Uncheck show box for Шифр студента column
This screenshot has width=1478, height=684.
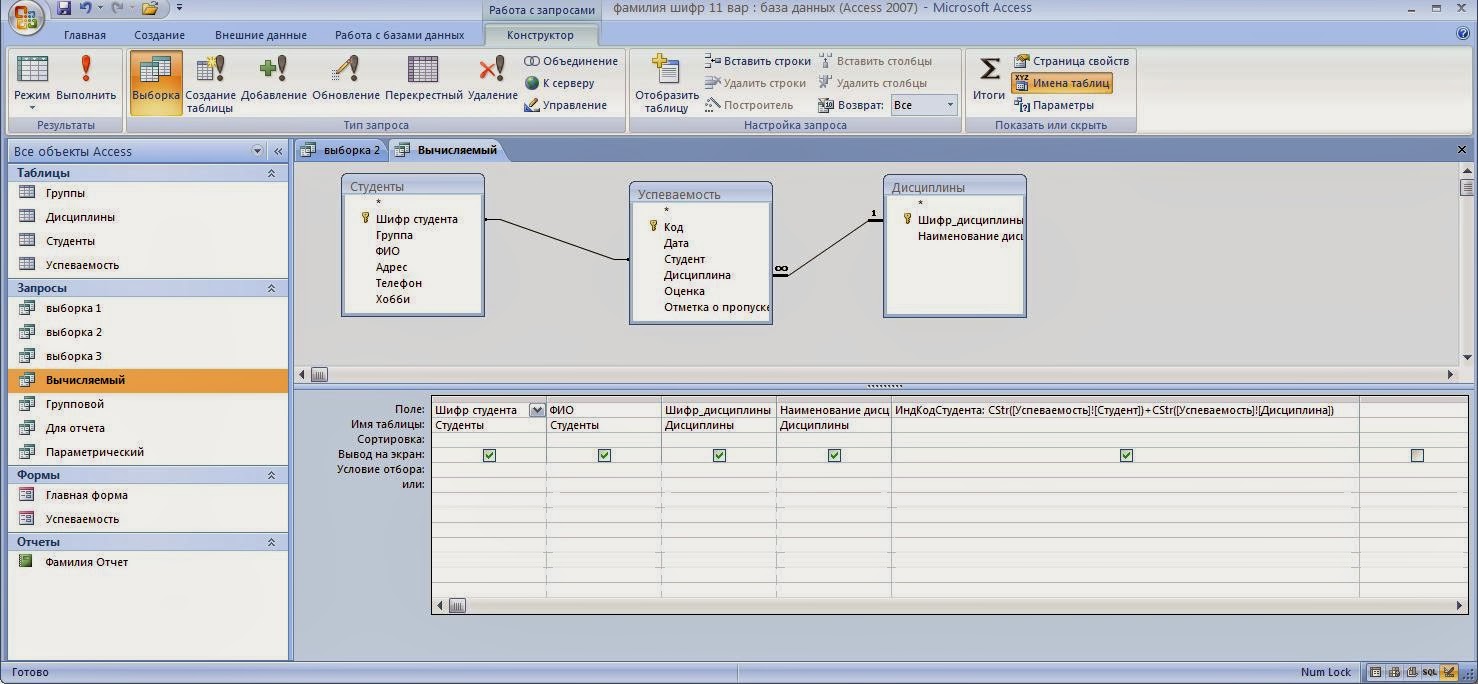(489, 455)
